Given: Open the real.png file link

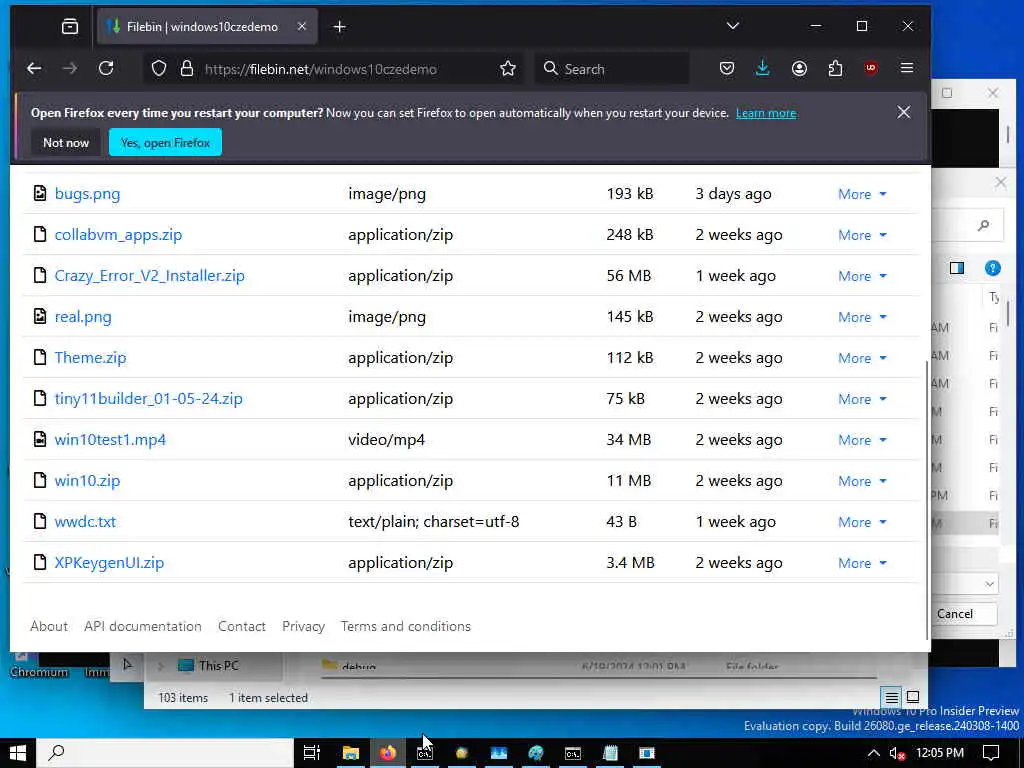Looking at the screenshot, I should (83, 317).
